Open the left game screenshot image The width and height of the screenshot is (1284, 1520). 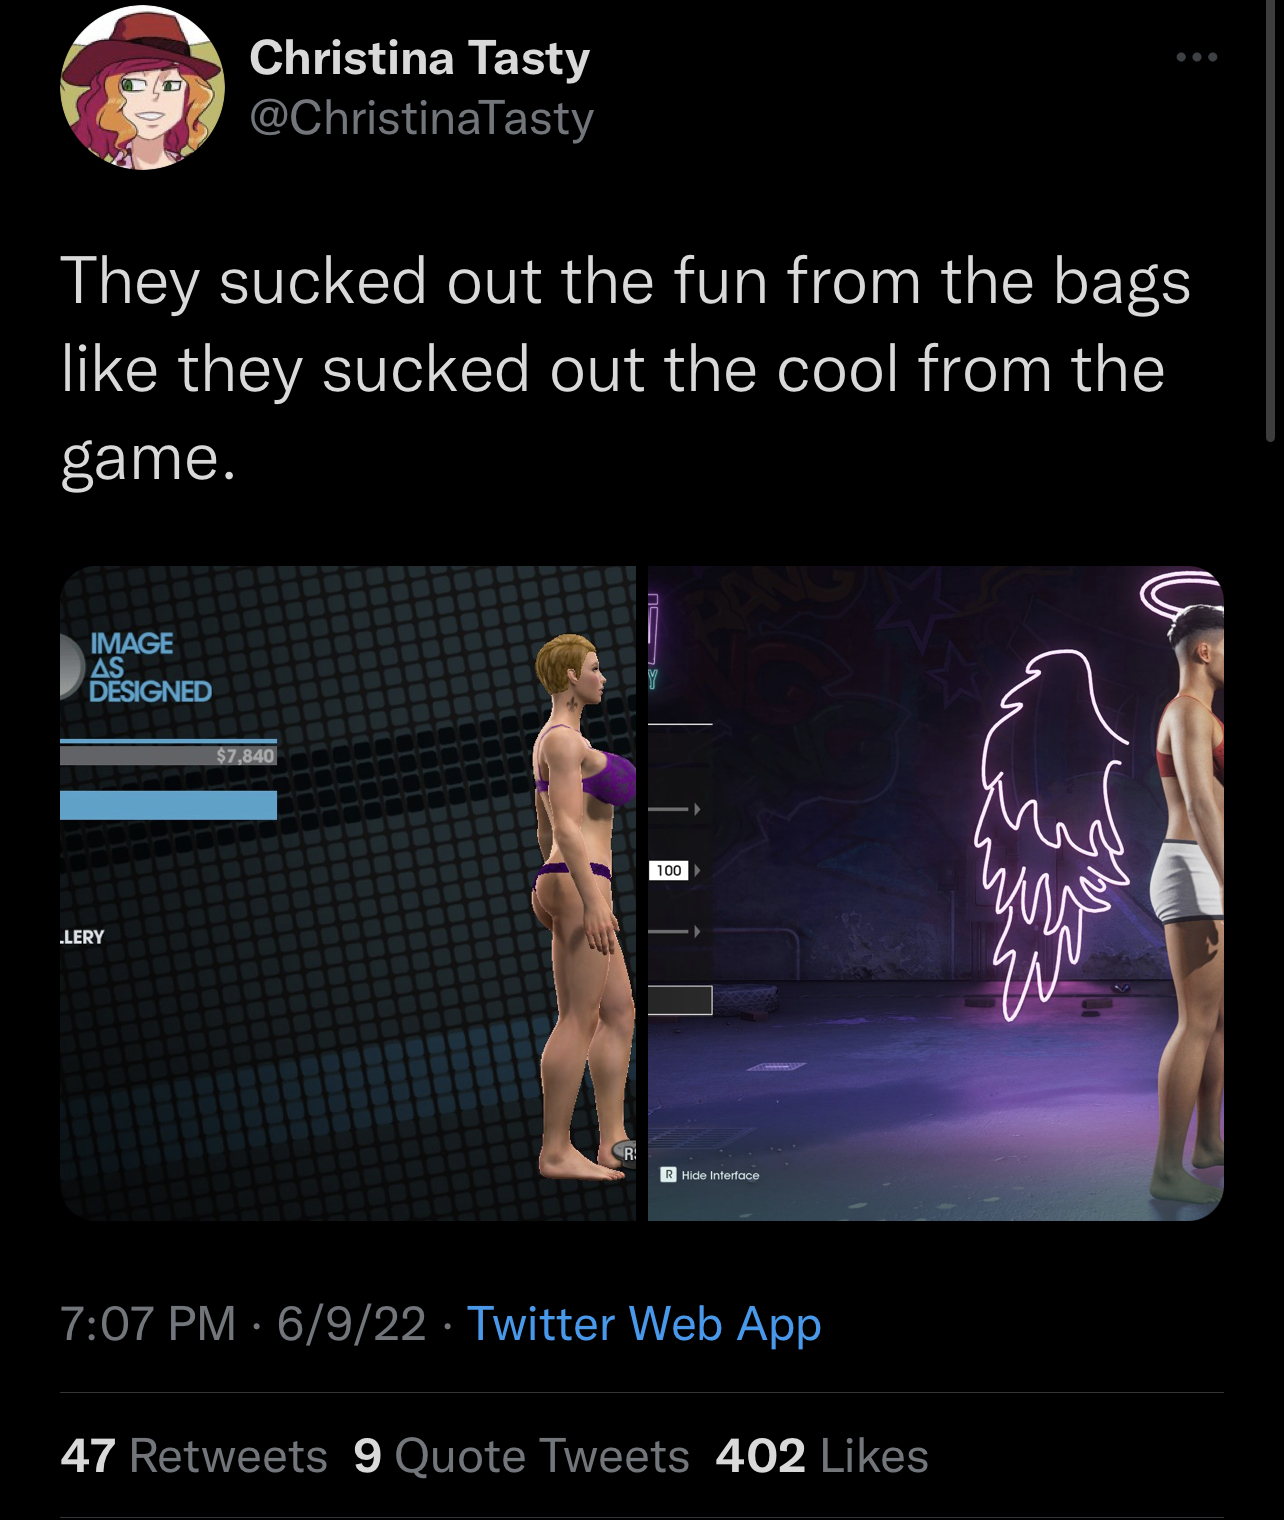347,893
